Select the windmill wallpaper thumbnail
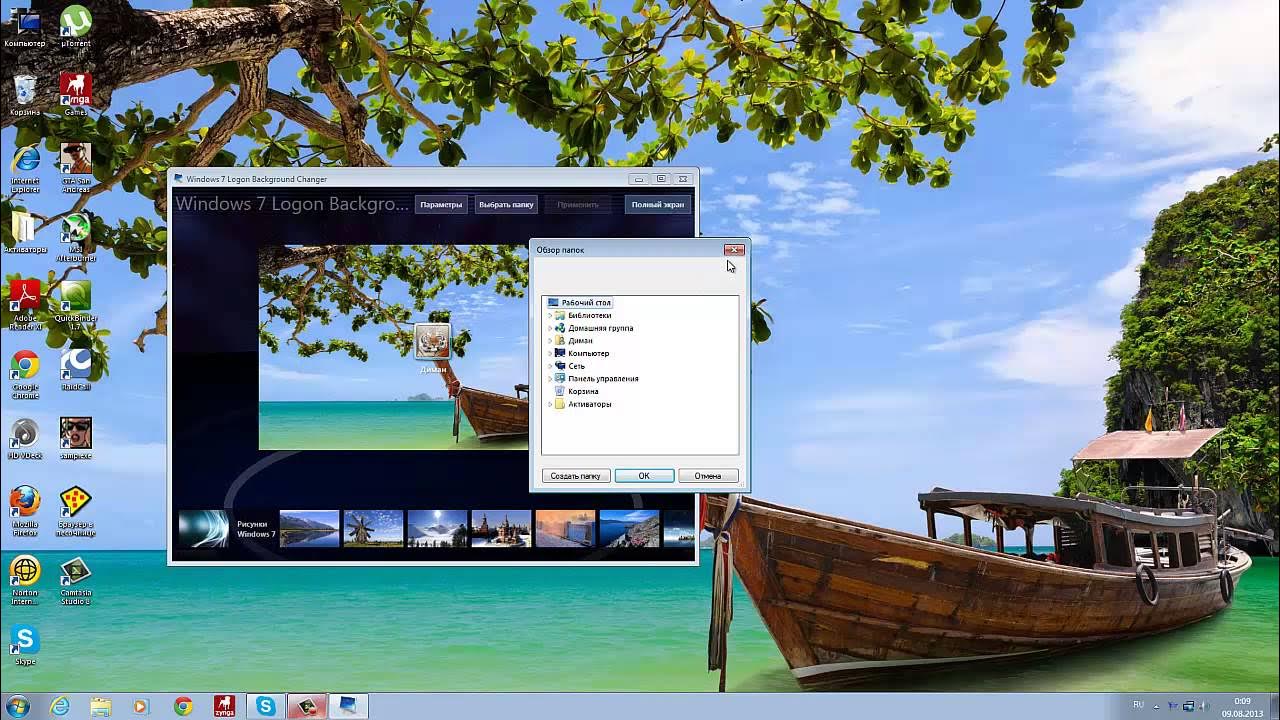 coord(373,529)
